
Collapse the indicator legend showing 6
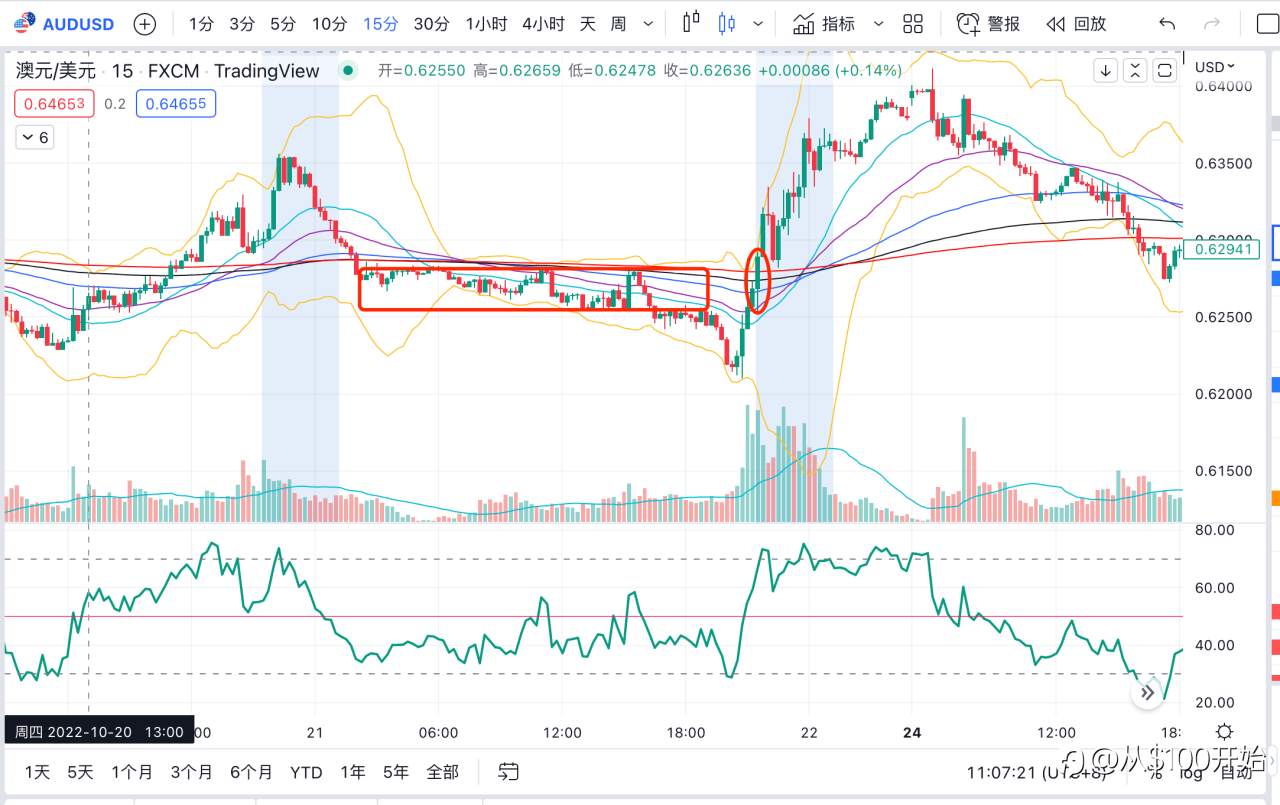tap(35, 138)
